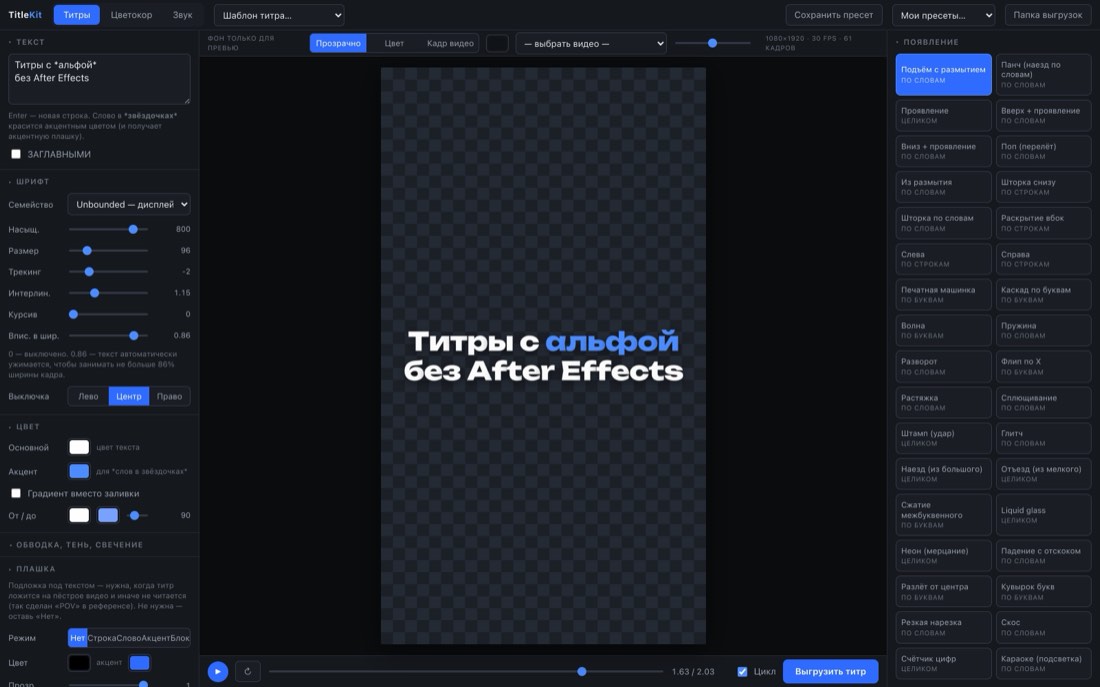Image resolution: width=1100 pixels, height=687 pixels.
Task: Click the preview zoom slider
Action: (713, 43)
